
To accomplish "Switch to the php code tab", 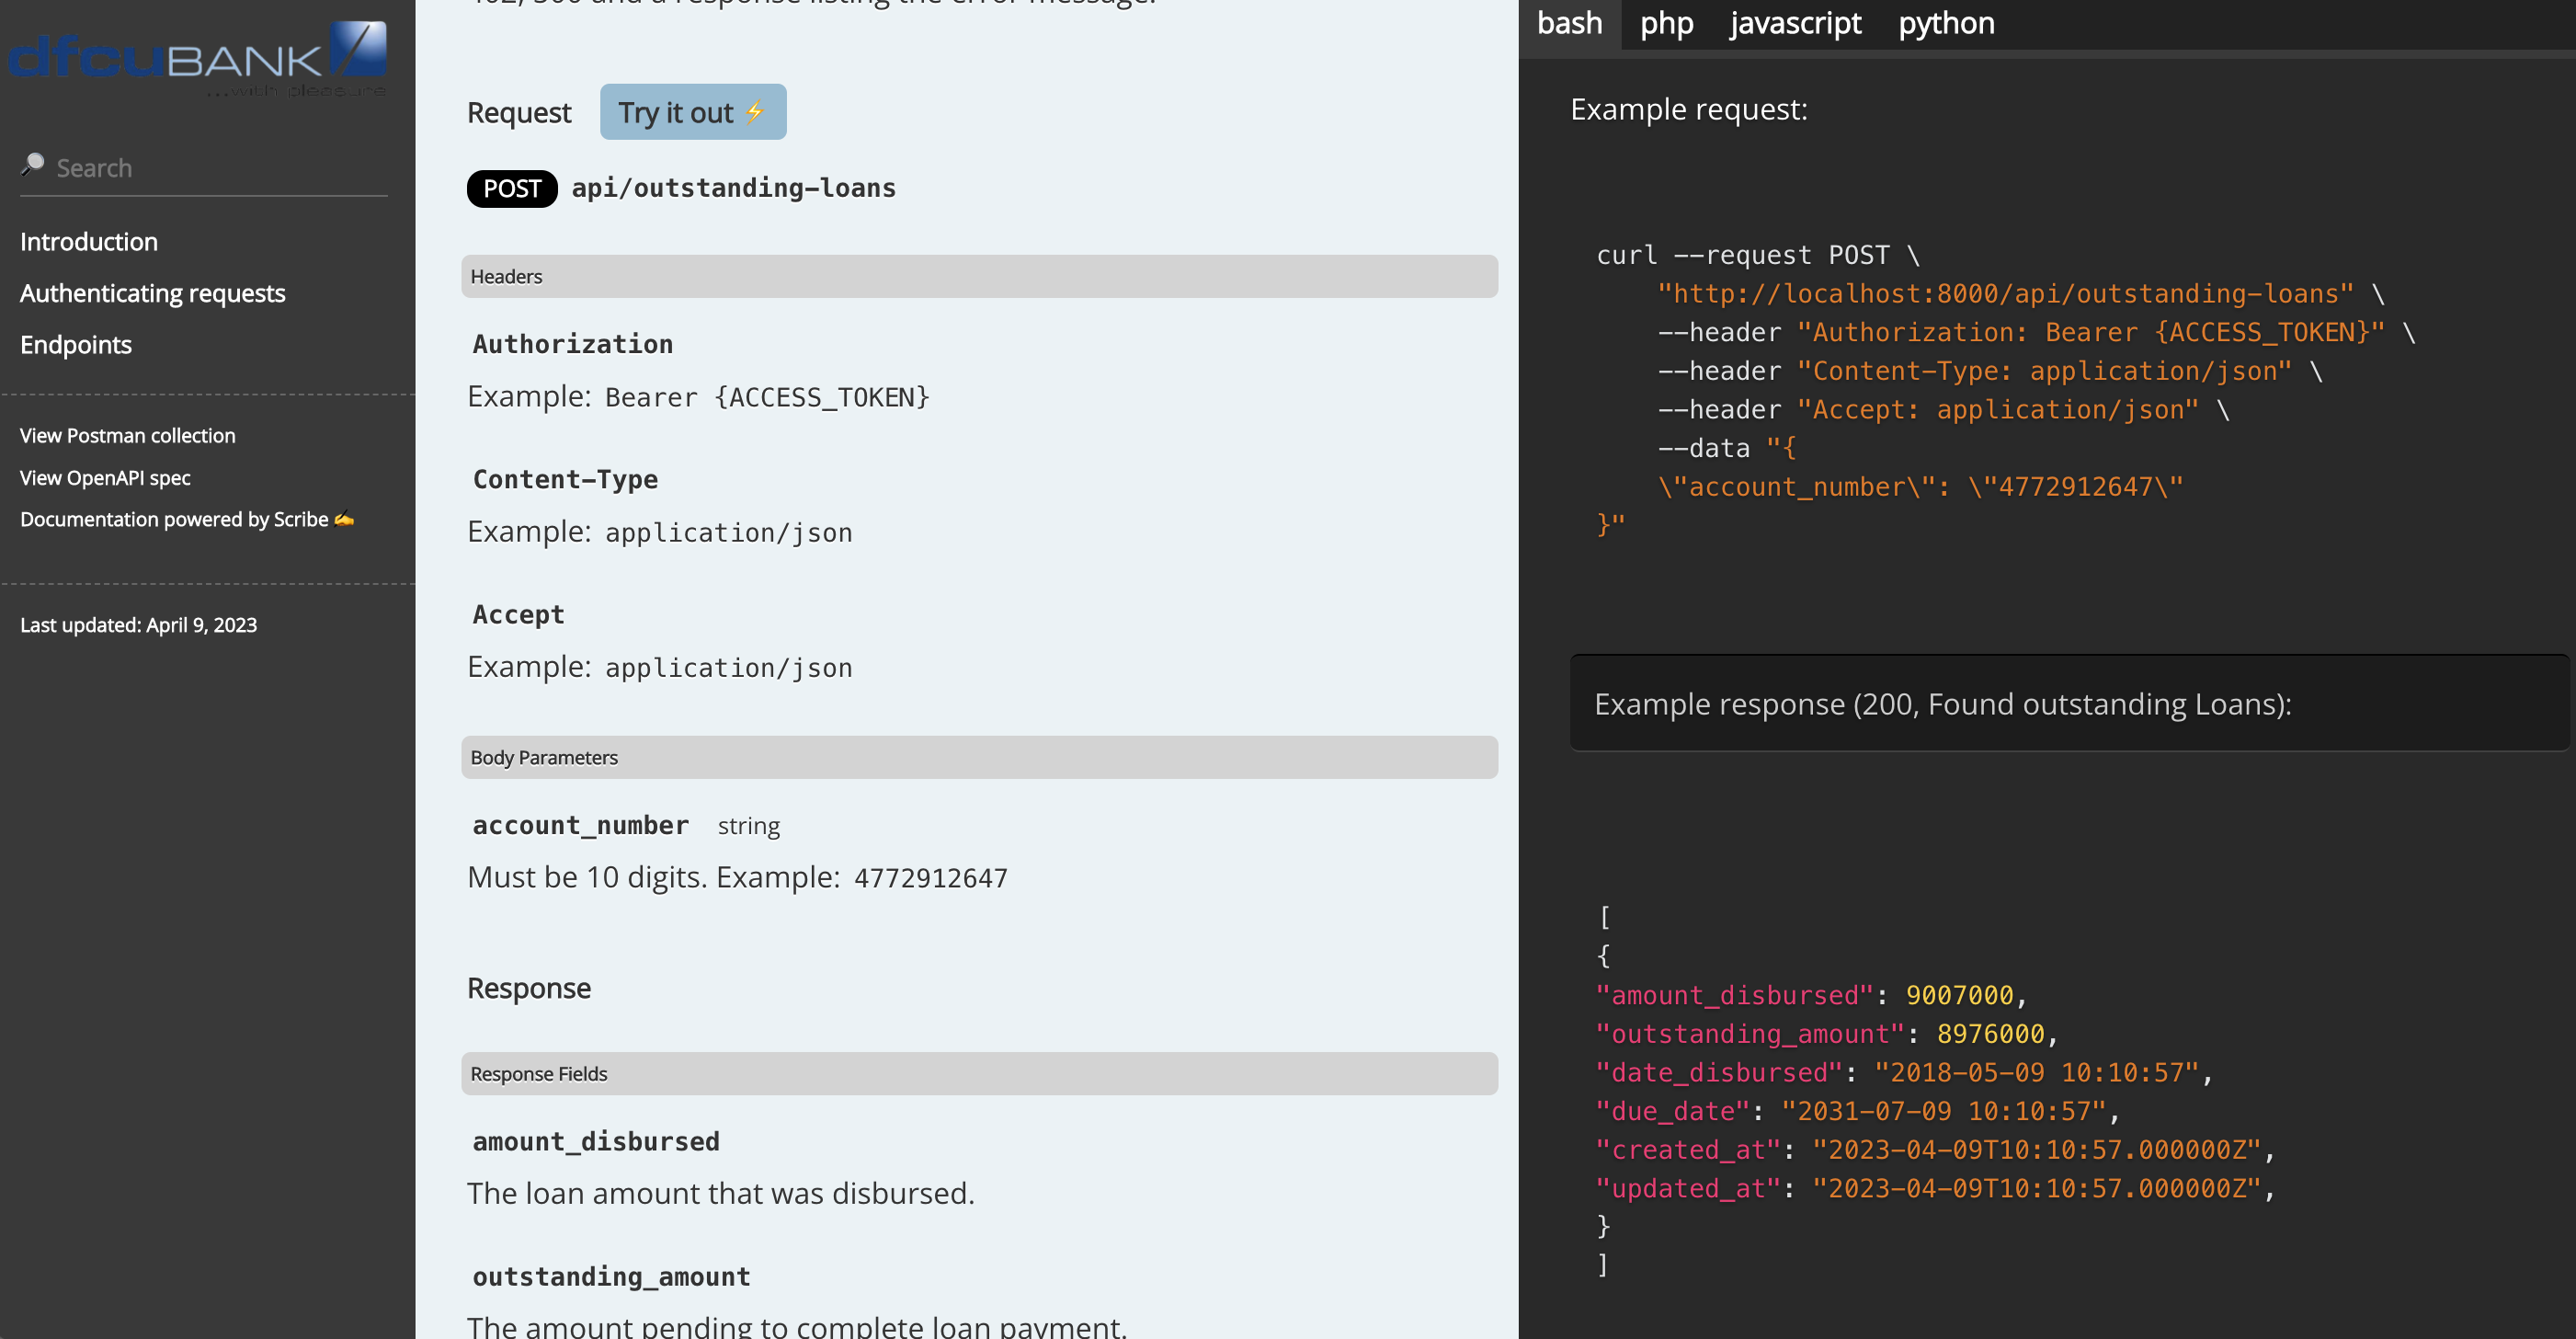I will point(1666,23).
